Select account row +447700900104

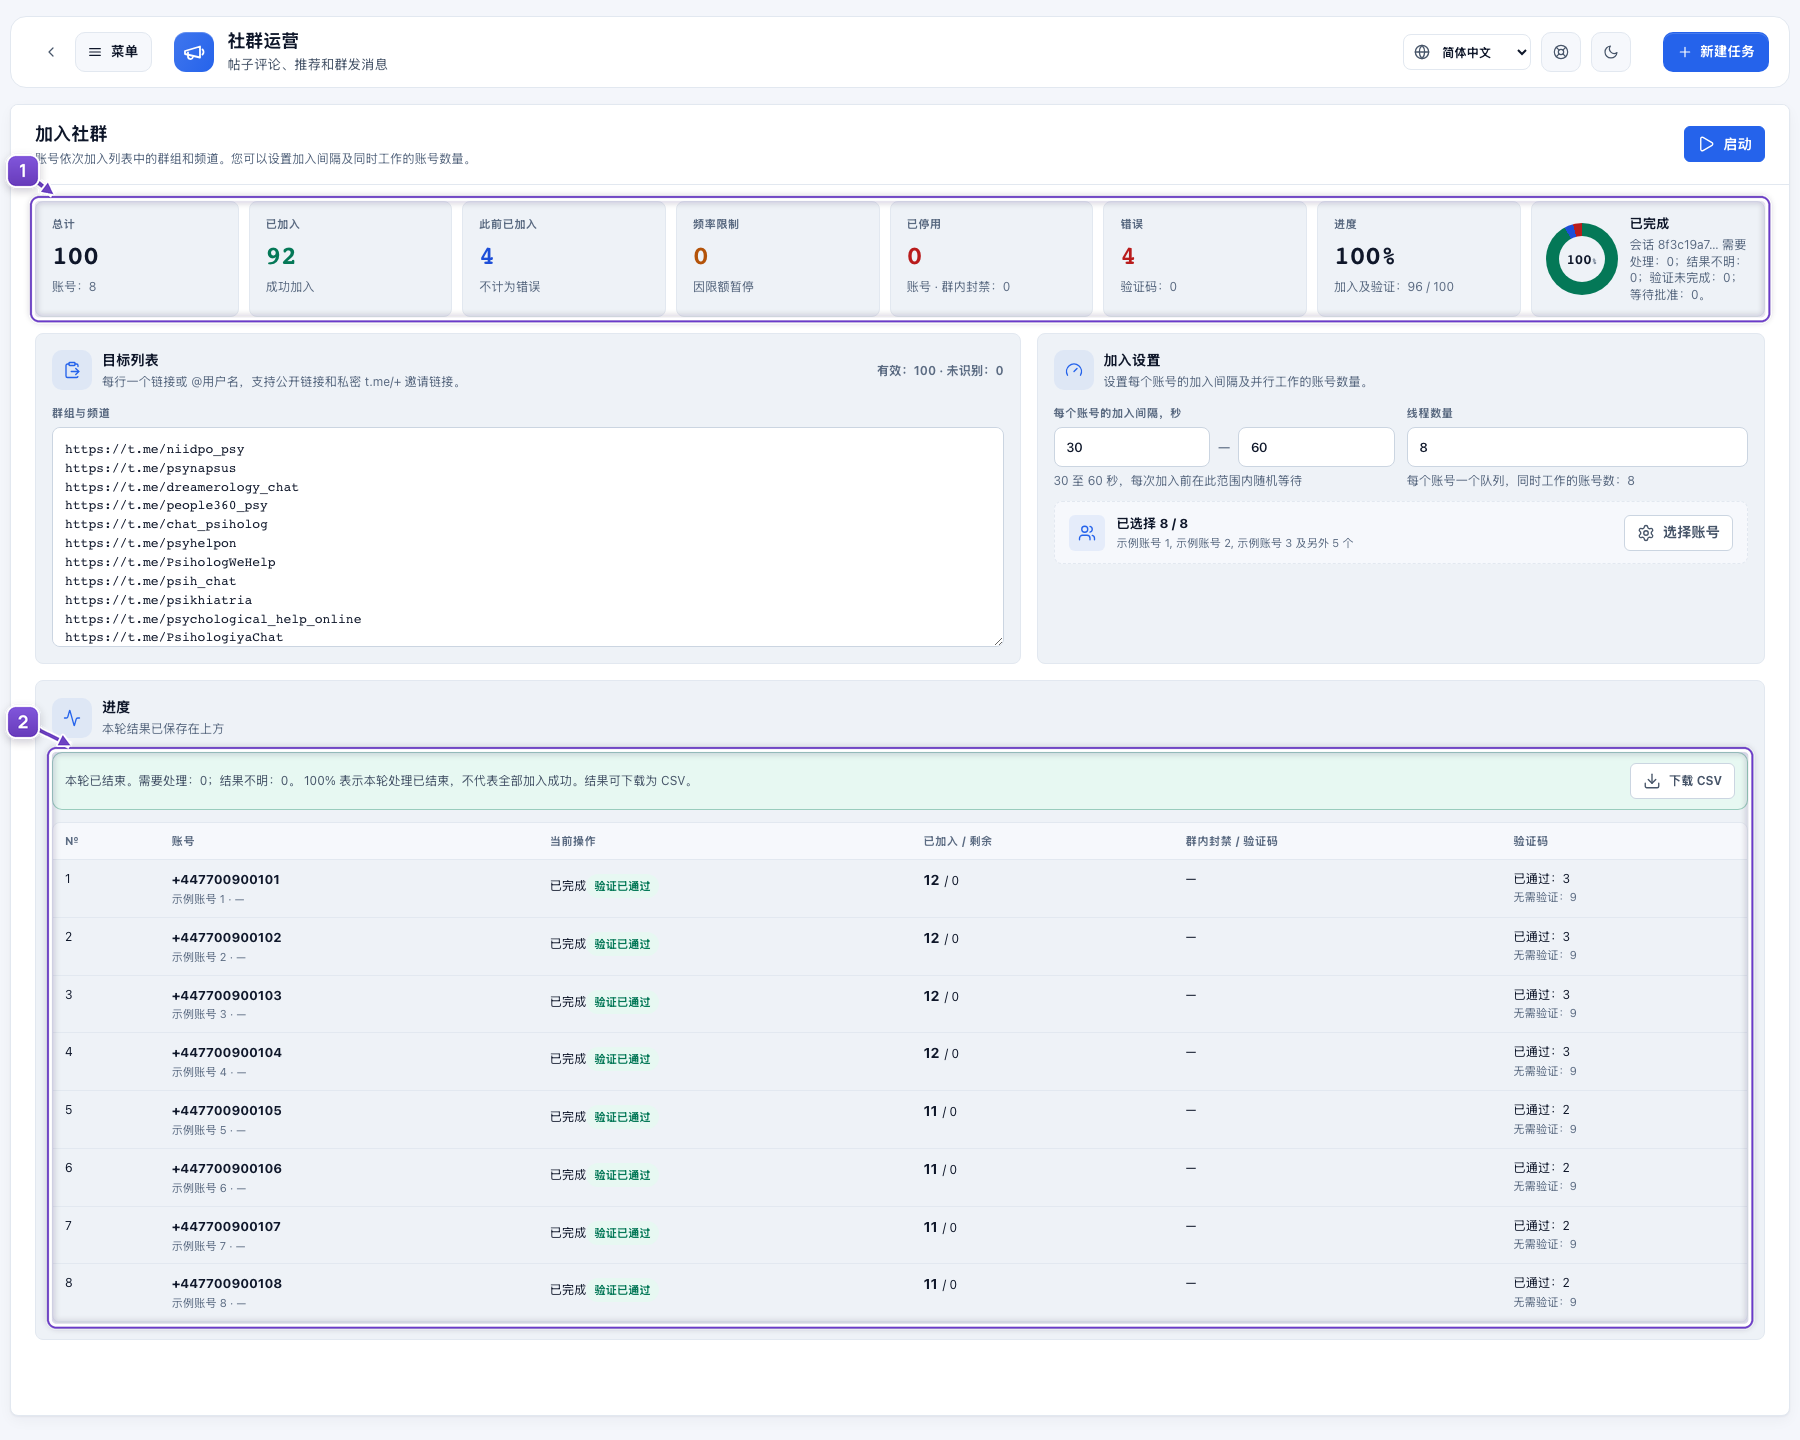coord(900,1061)
